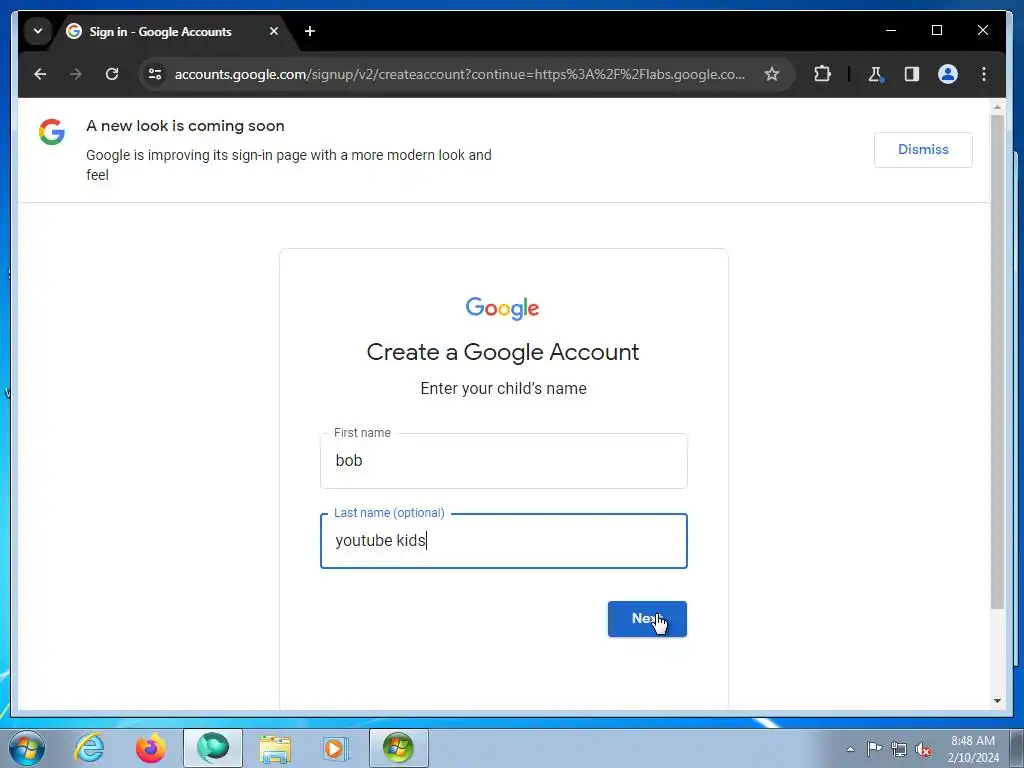Dismiss the new look banner

tap(923, 150)
